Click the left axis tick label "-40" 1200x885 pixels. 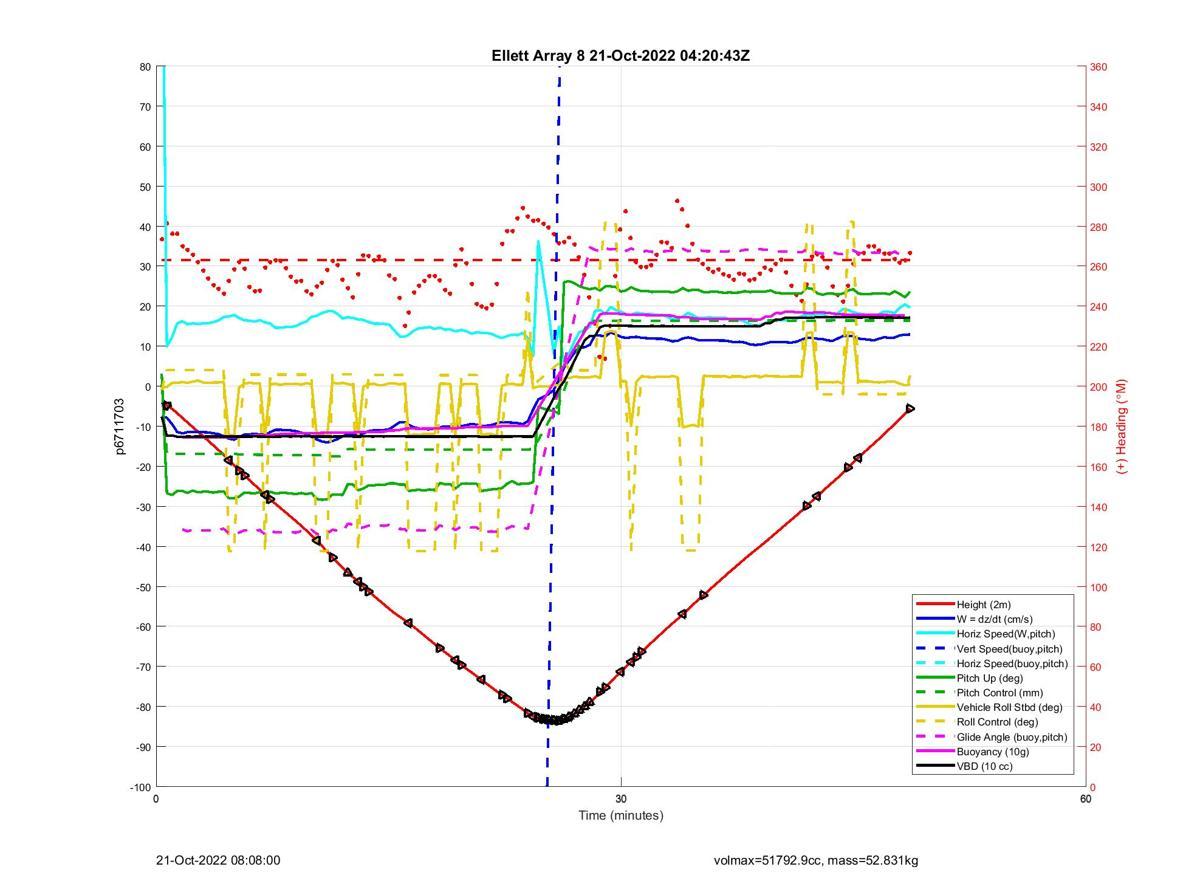coord(143,547)
